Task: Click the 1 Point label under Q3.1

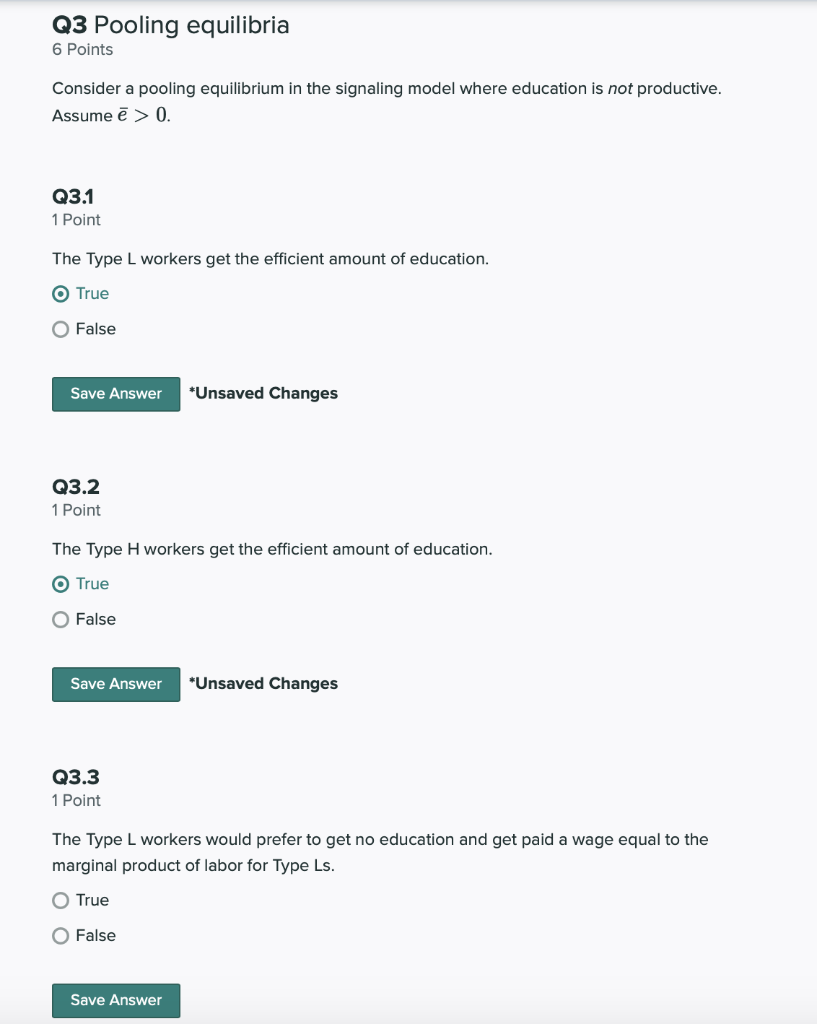Action: coord(75,219)
